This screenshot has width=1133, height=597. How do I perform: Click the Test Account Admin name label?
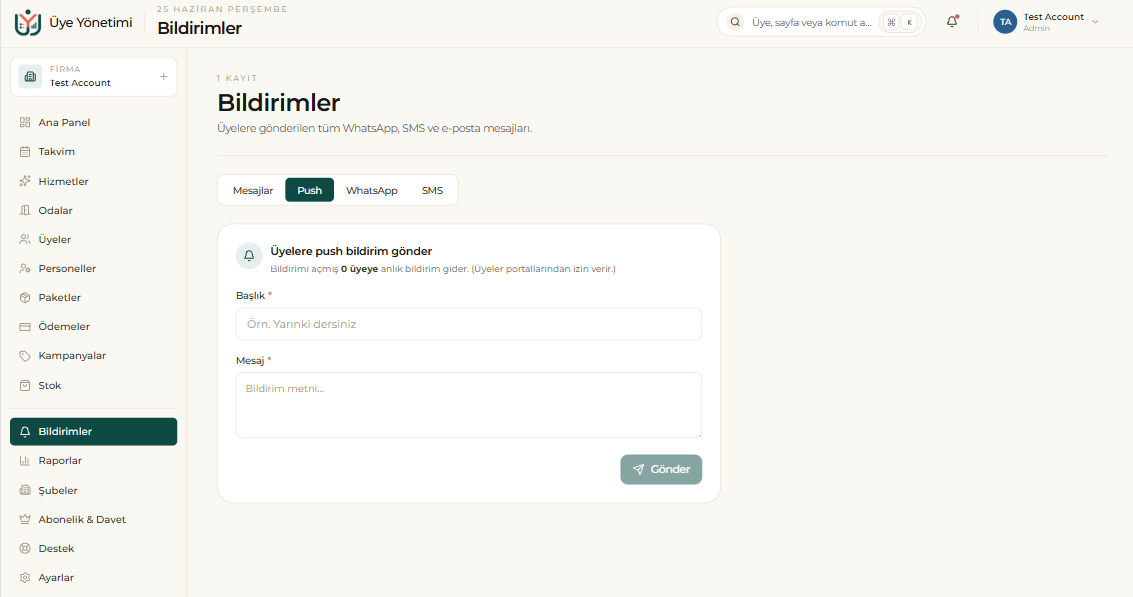tap(1054, 22)
